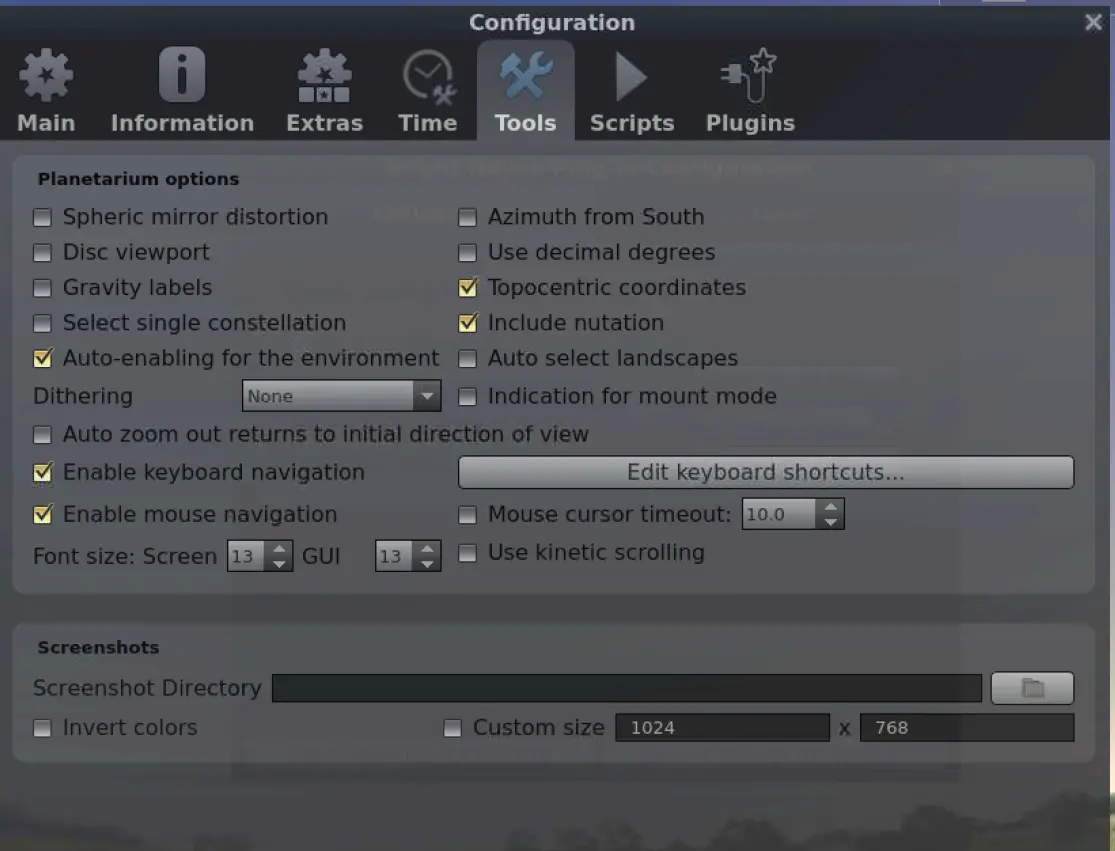Uncheck Topocentric coordinates
Viewport: 1115px width, 851px height.
467,288
